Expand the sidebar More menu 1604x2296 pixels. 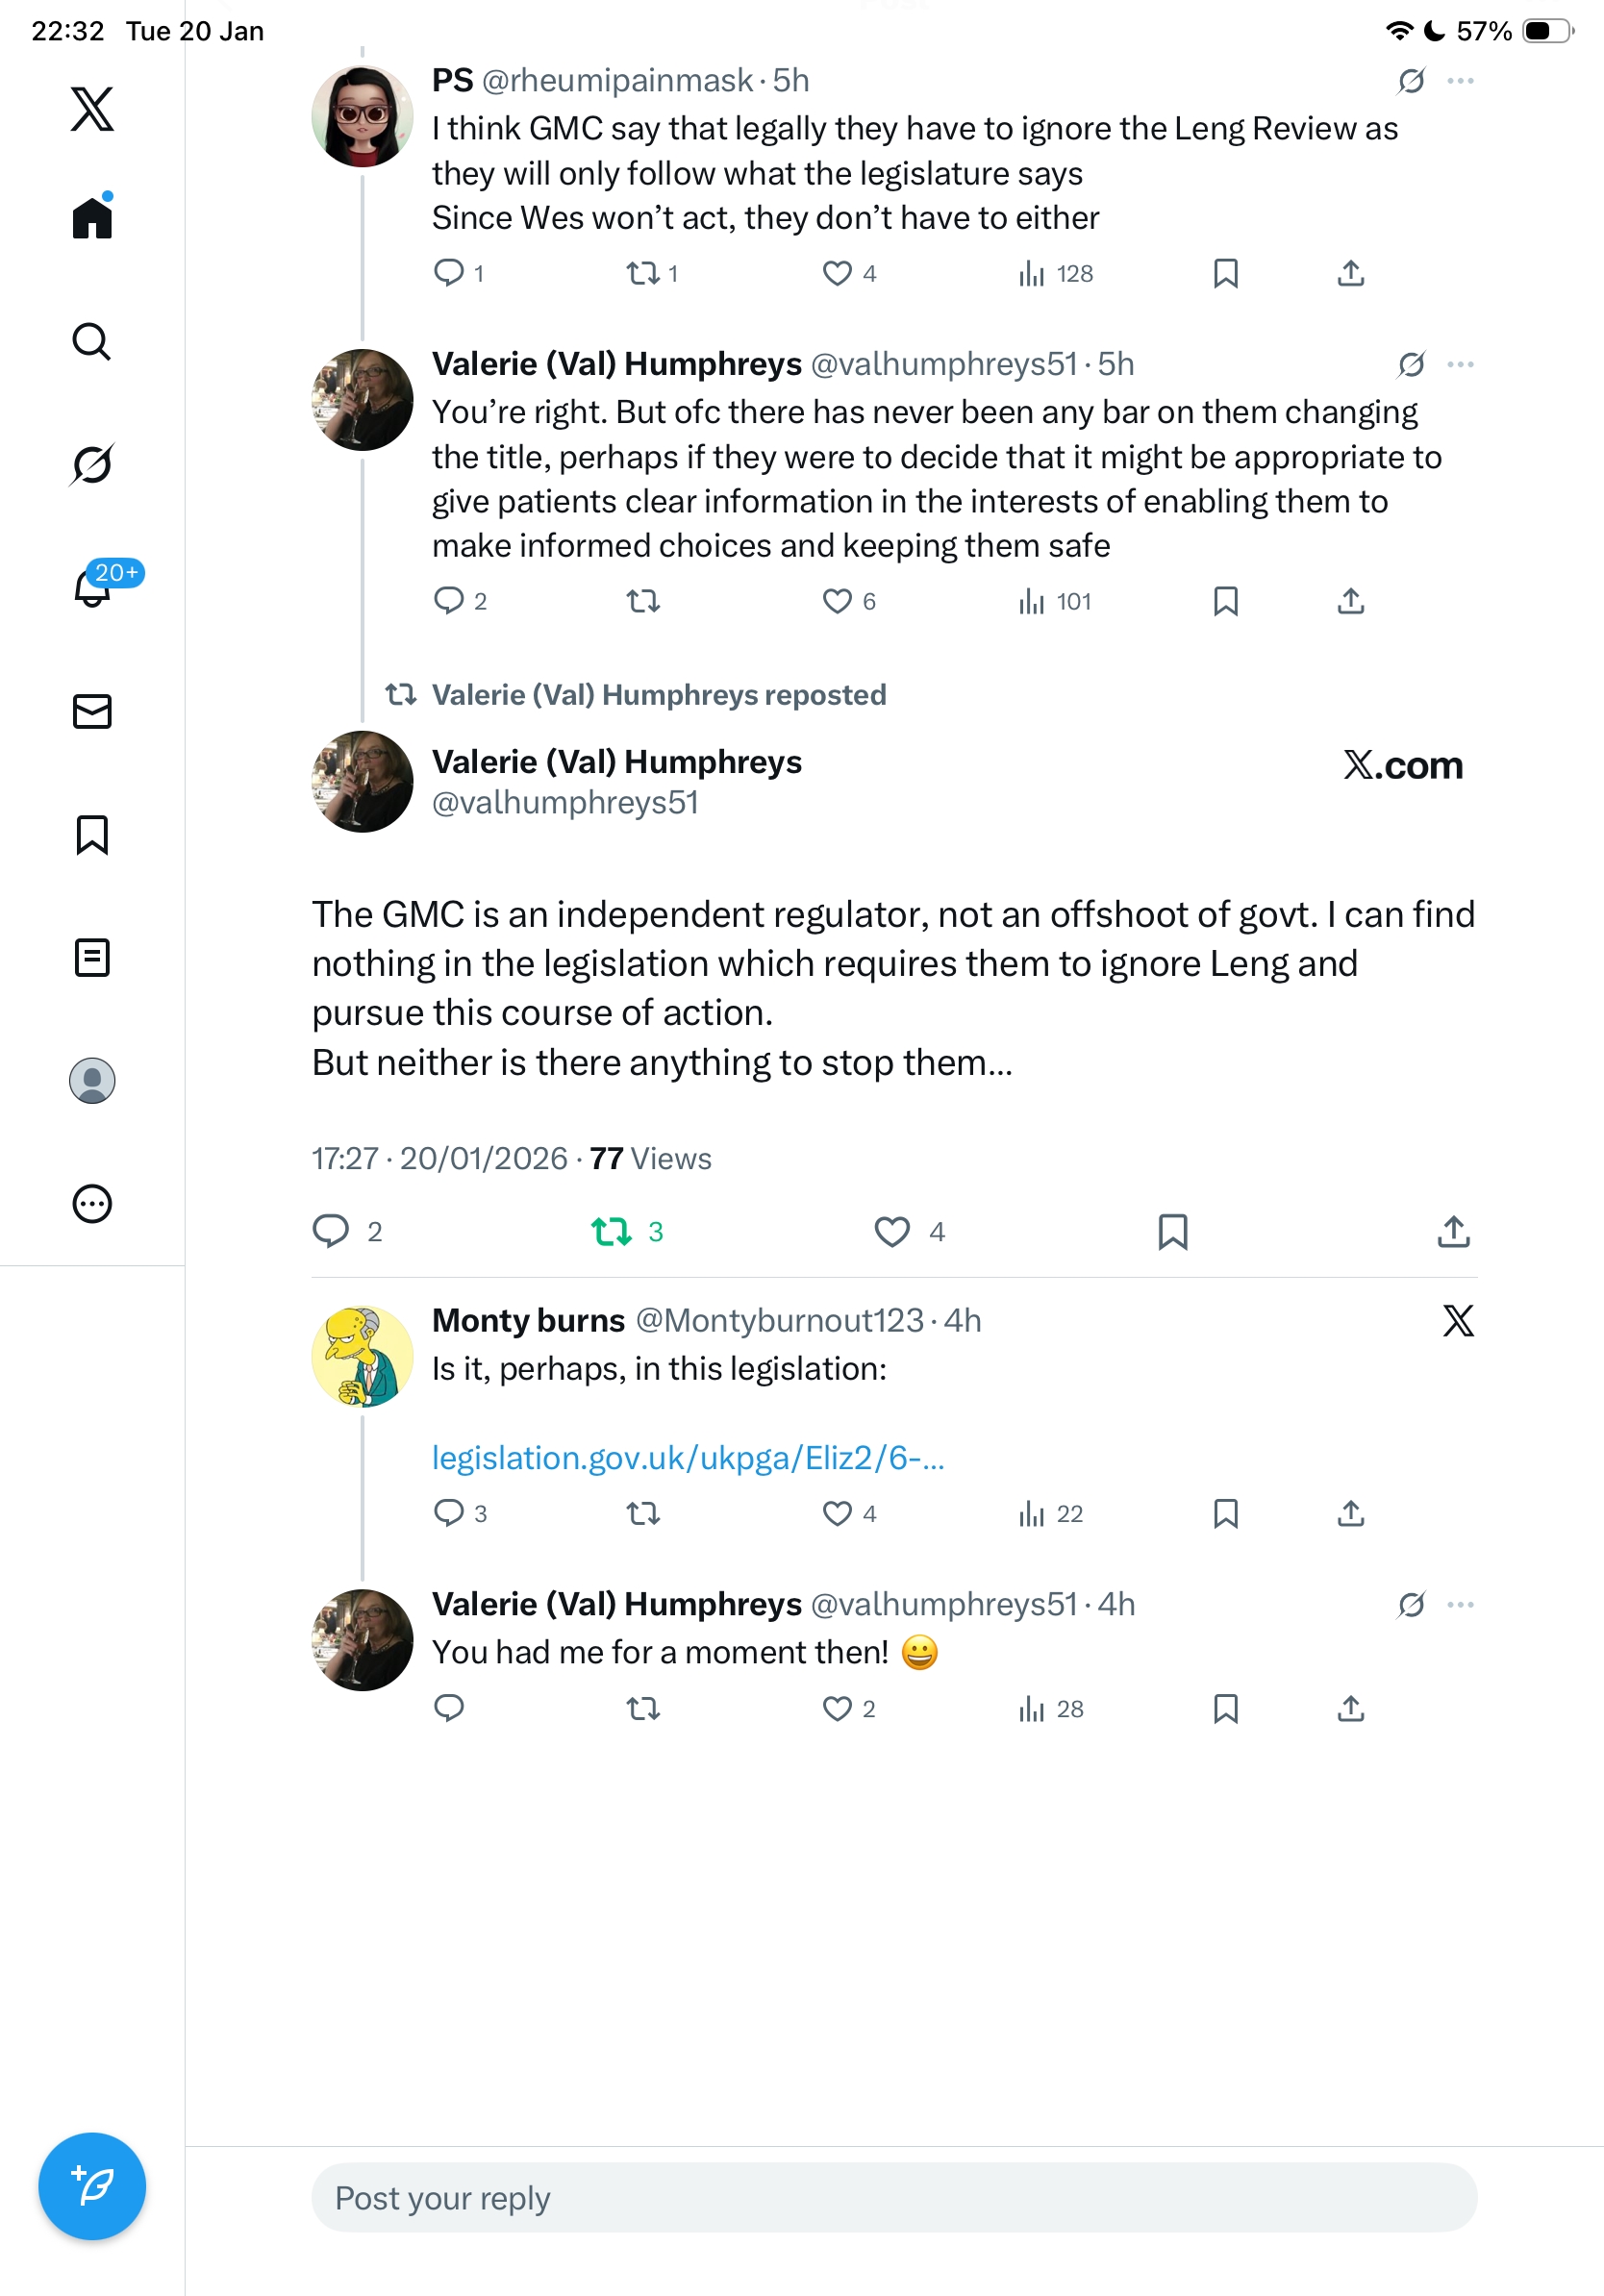point(92,1204)
